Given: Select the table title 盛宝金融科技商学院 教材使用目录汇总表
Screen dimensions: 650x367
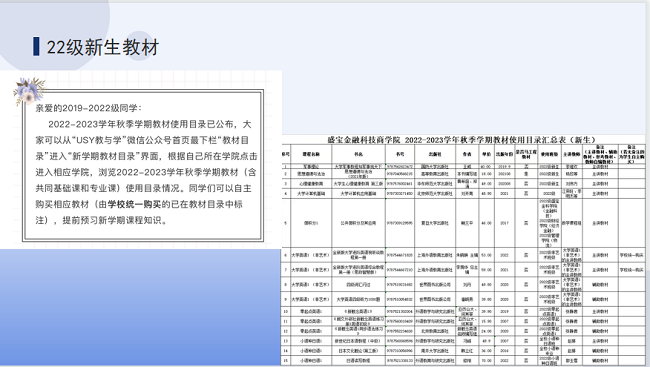Looking at the screenshot, I should pyautogui.click(x=461, y=140).
